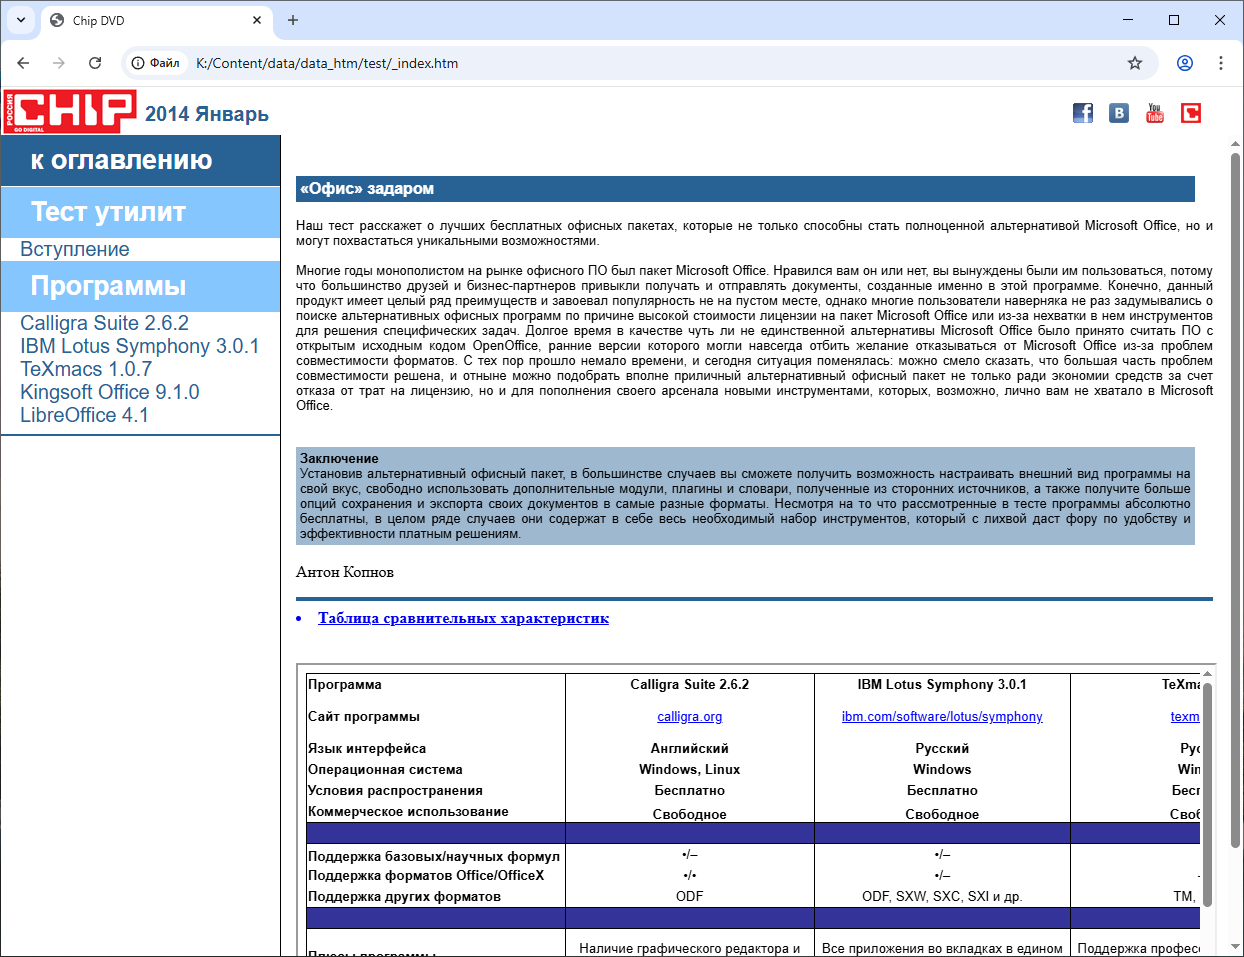
Task: Open Calligra Suite 2.6.2 sidebar link
Action: [x=104, y=323]
